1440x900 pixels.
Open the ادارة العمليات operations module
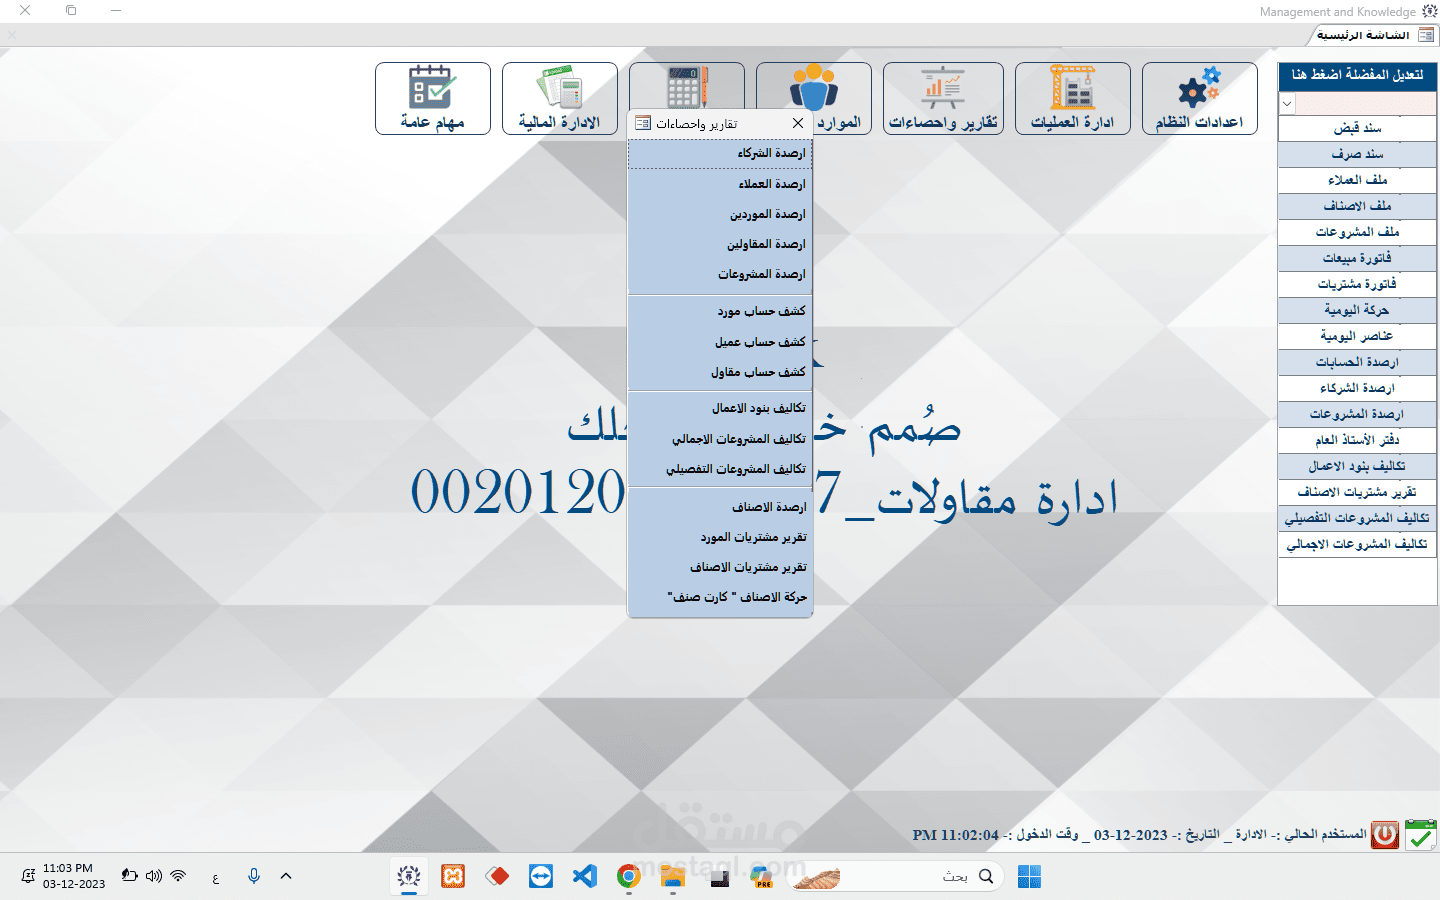point(1072,98)
